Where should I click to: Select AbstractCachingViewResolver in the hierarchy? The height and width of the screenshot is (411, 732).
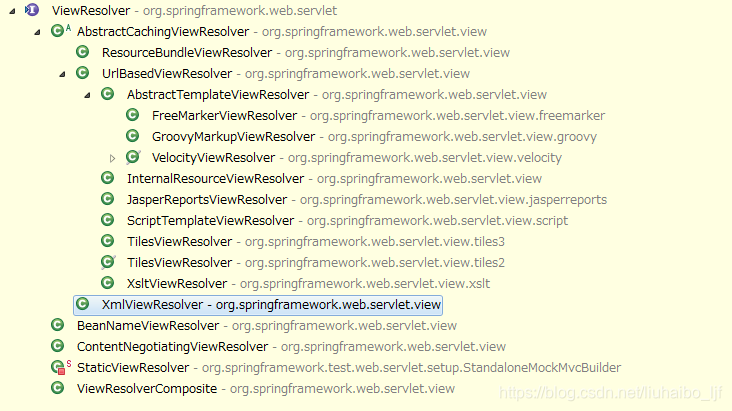[282, 32]
